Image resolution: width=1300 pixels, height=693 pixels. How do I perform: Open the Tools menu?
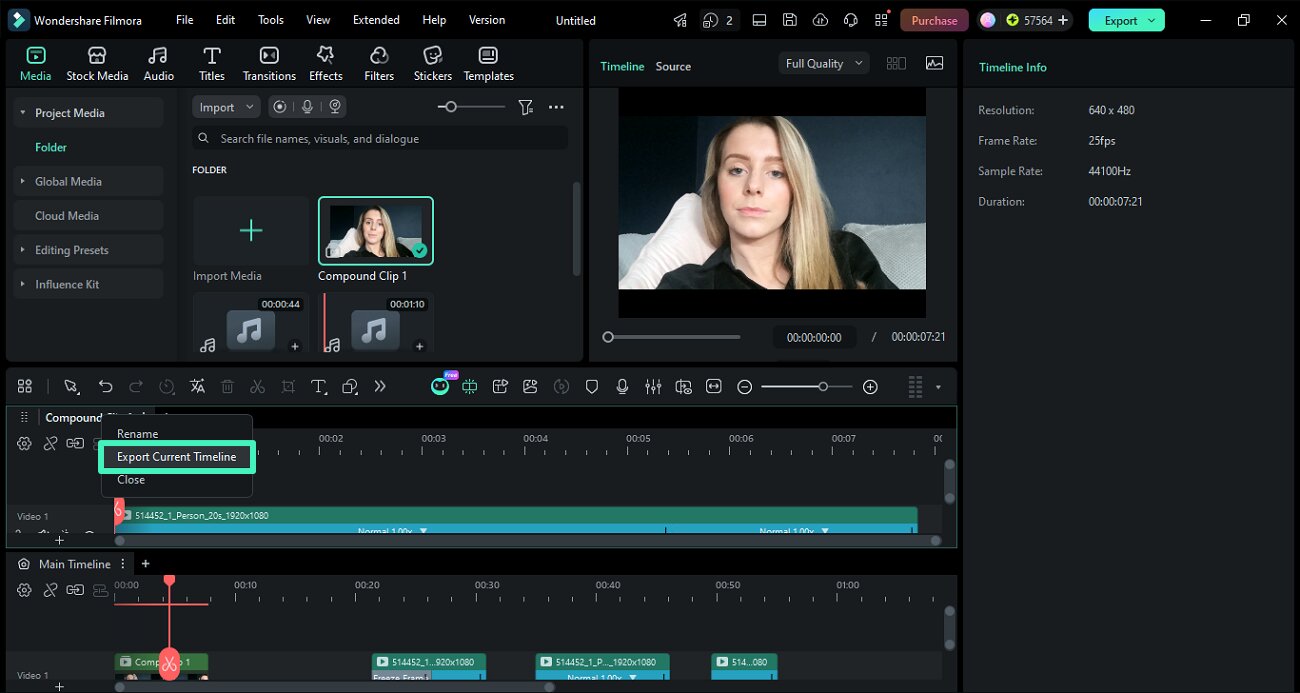[x=271, y=20]
